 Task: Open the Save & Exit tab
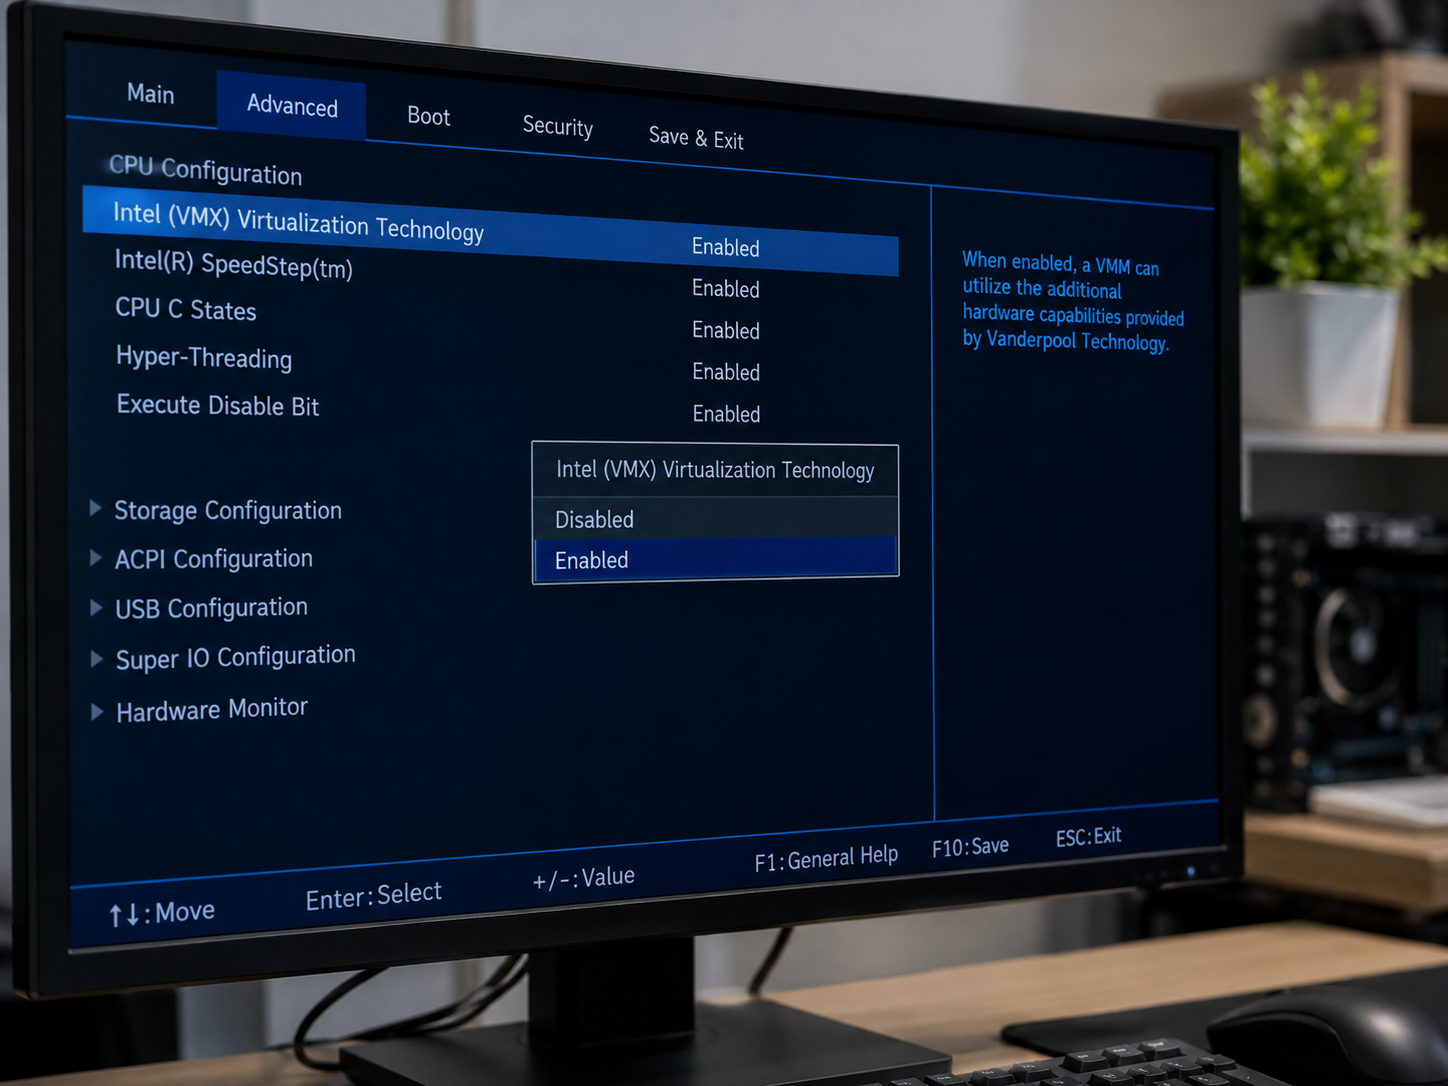696,138
